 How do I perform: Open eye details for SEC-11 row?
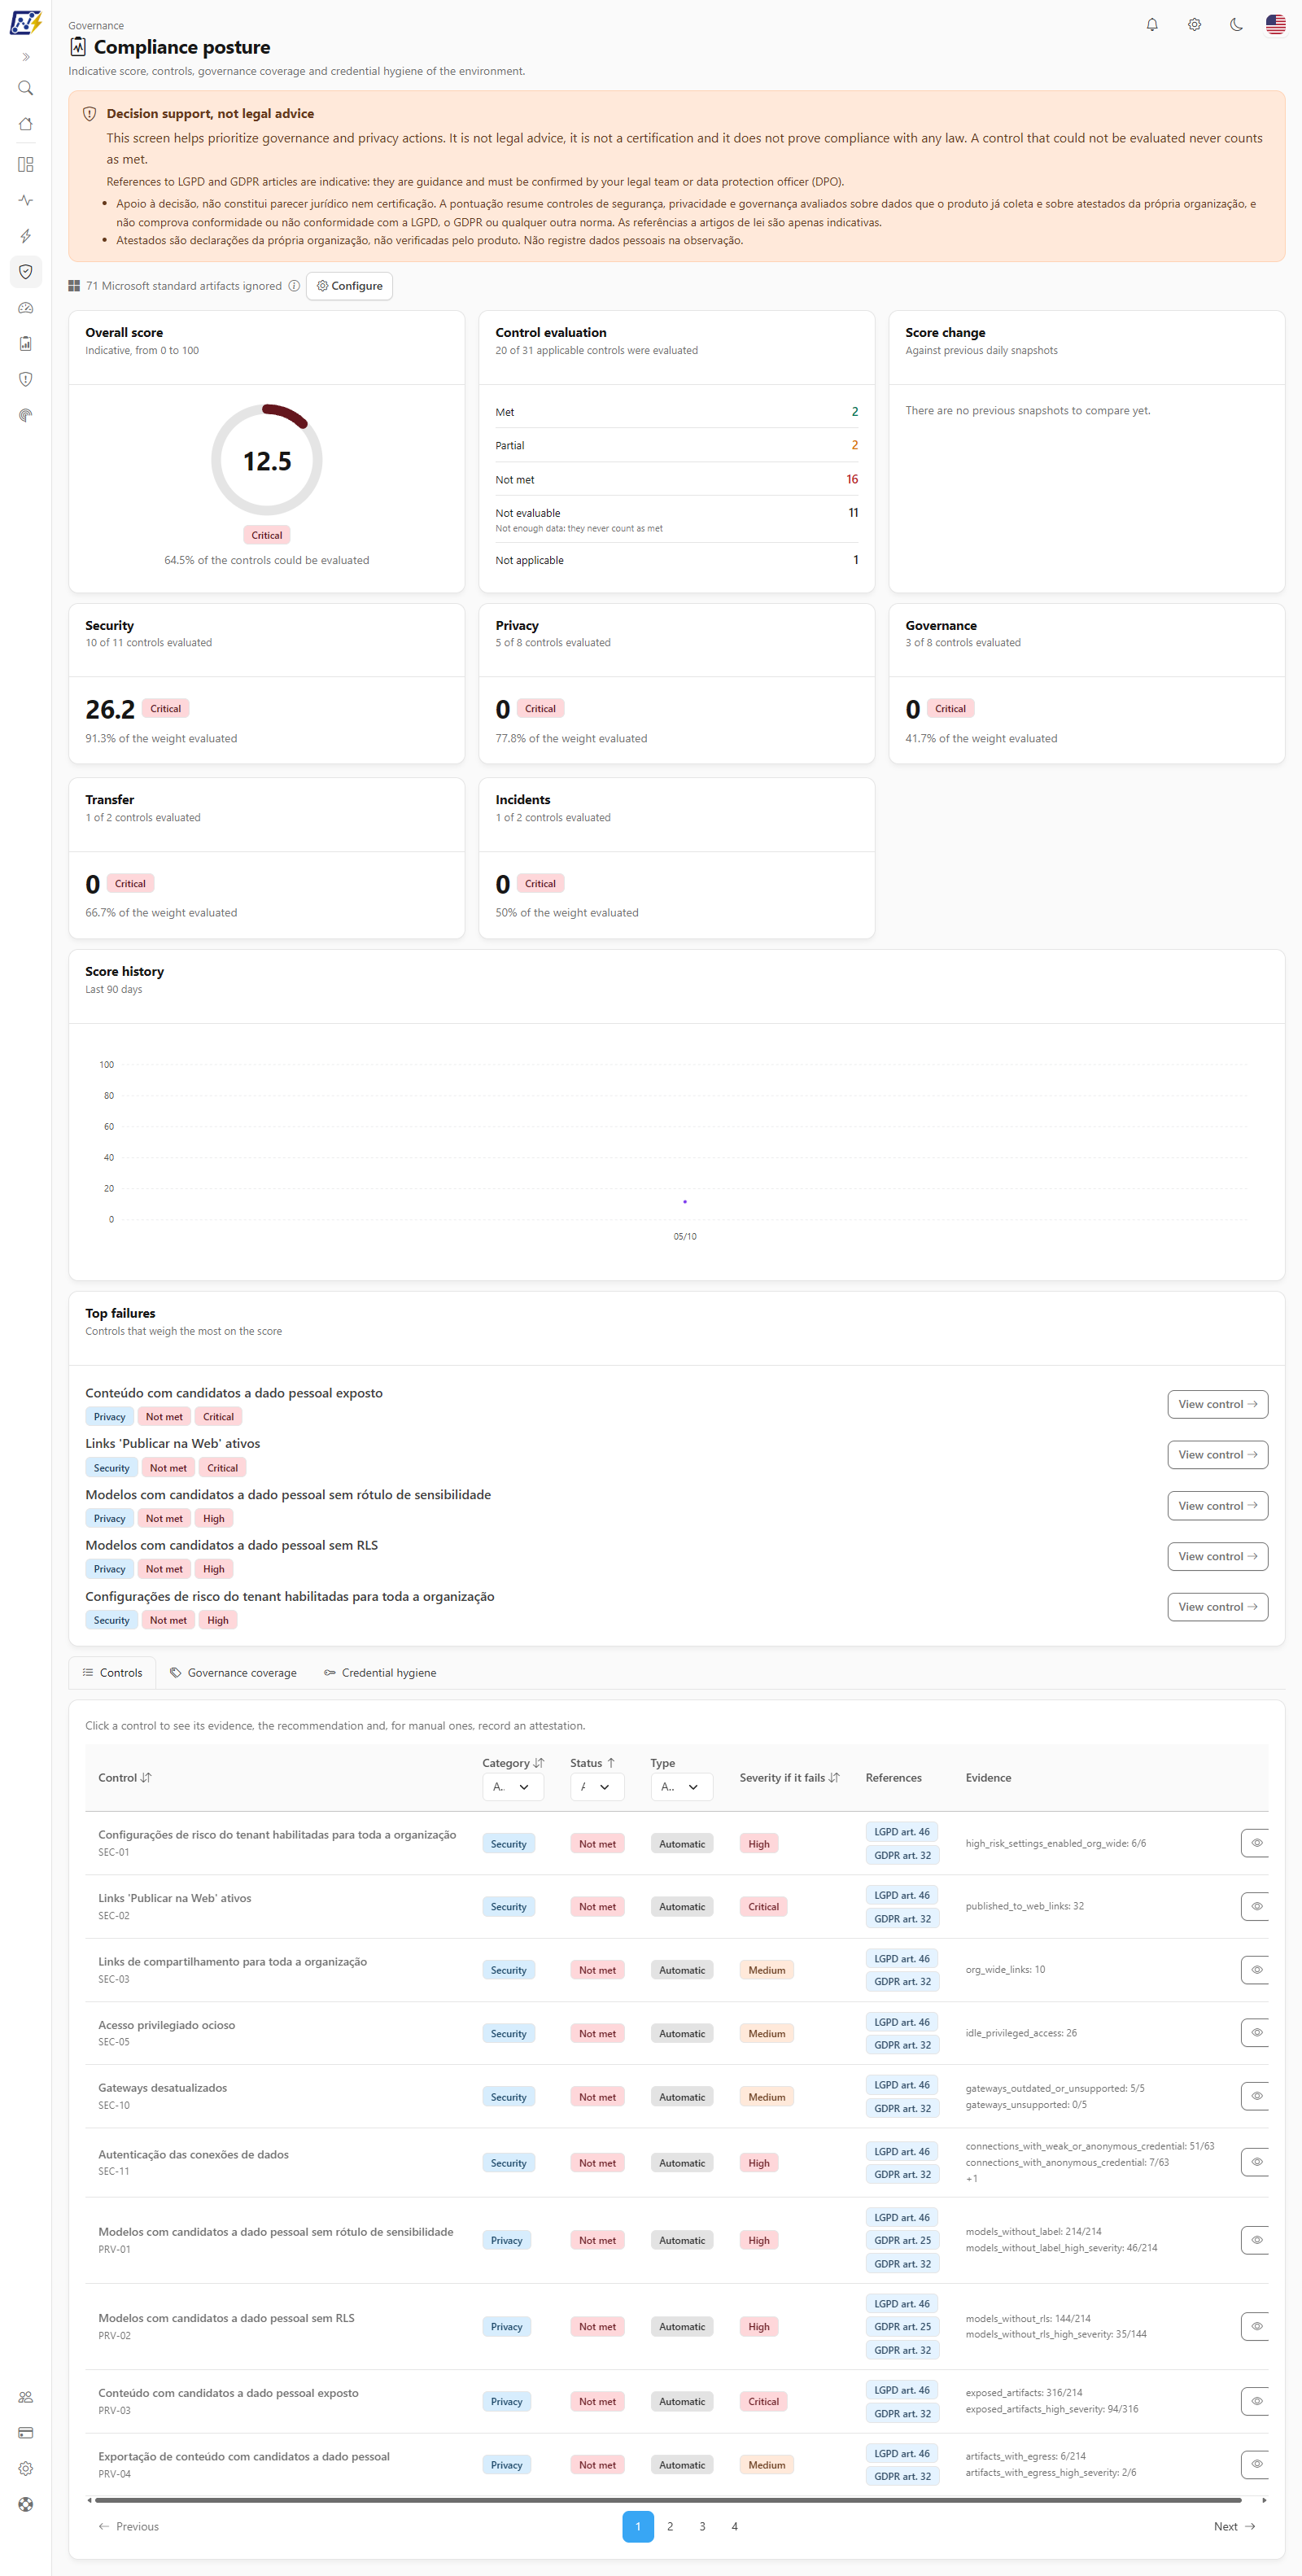[x=1256, y=2162]
